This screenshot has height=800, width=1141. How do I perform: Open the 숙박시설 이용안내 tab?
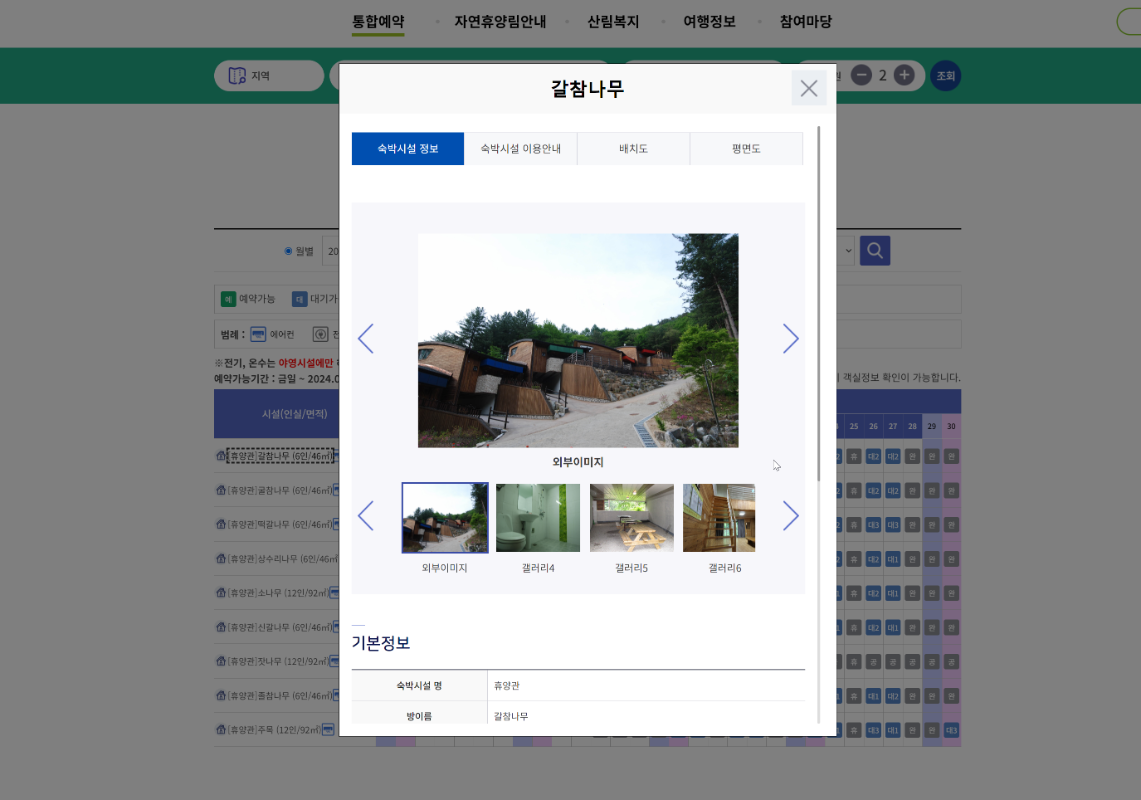point(520,148)
